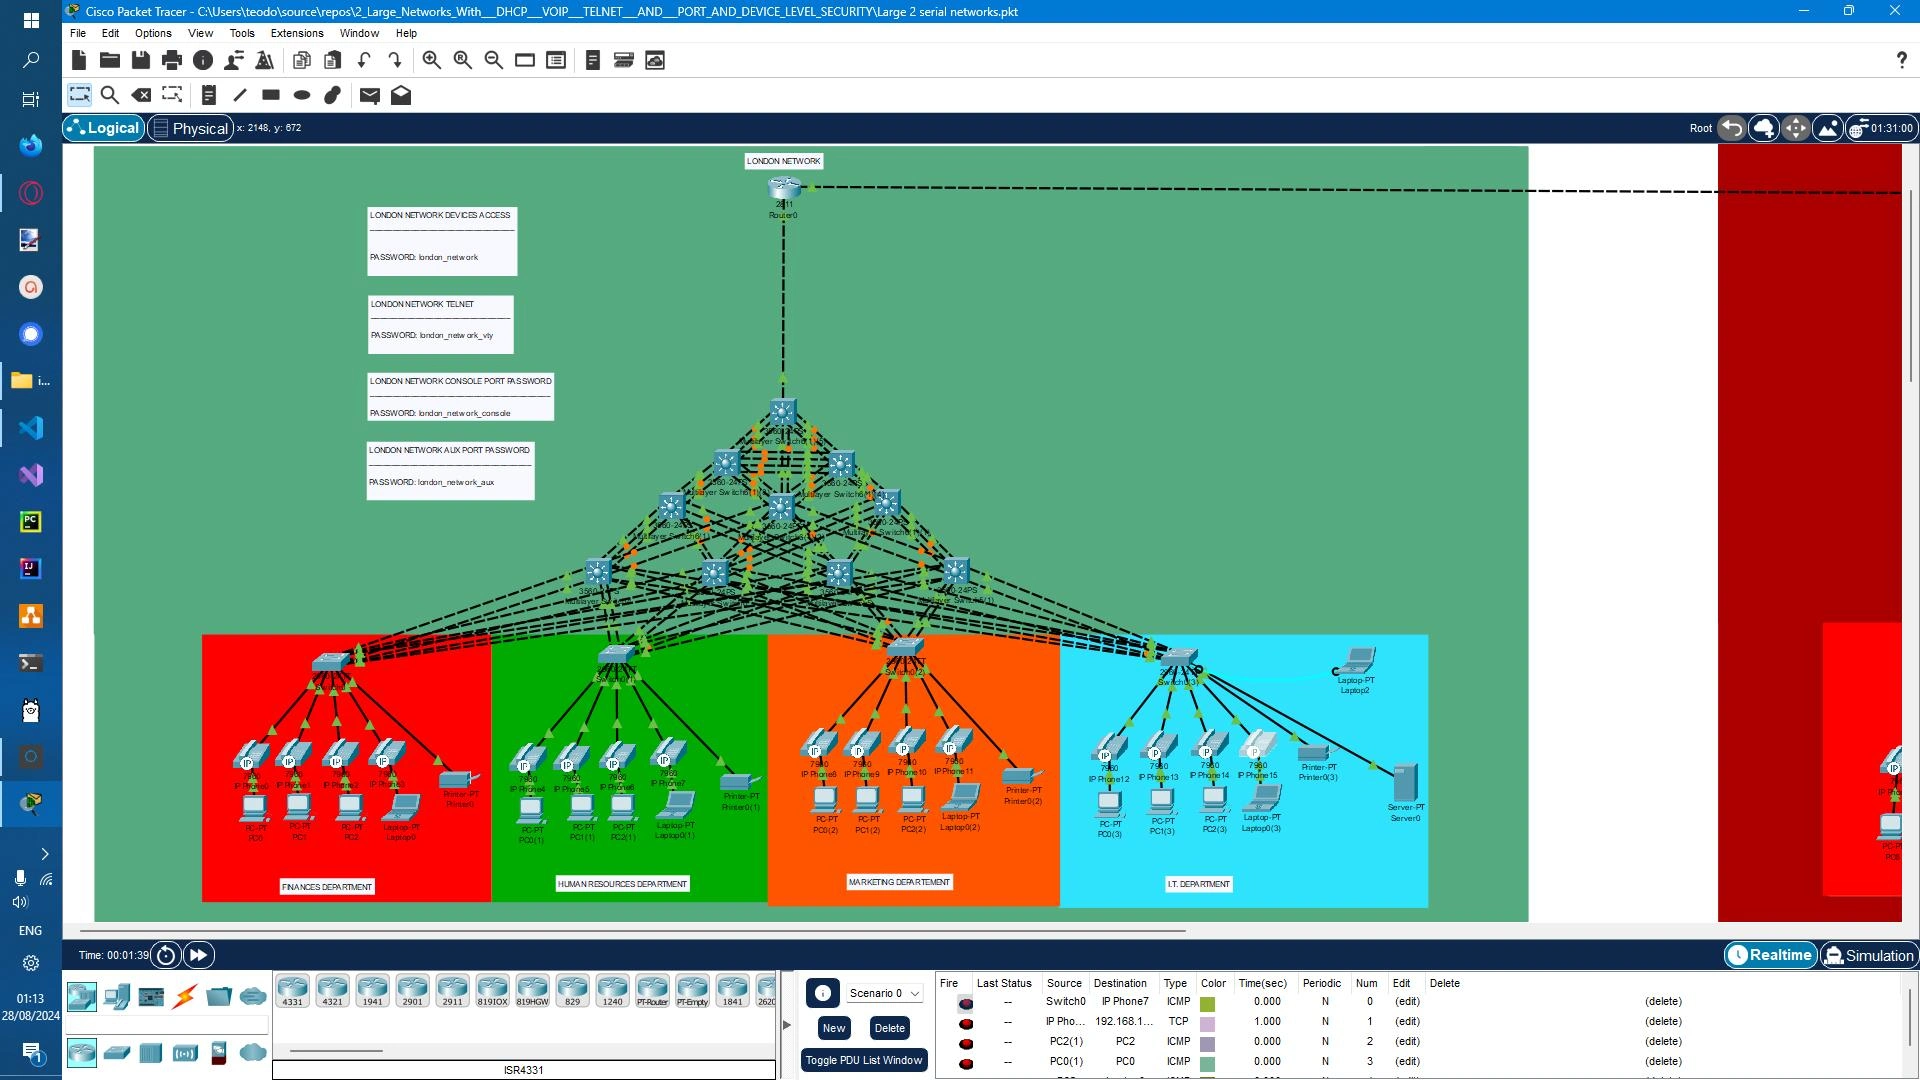Reset workspace zoom
This screenshot has height=1080, width=1920.
click(x=463, y=60)
